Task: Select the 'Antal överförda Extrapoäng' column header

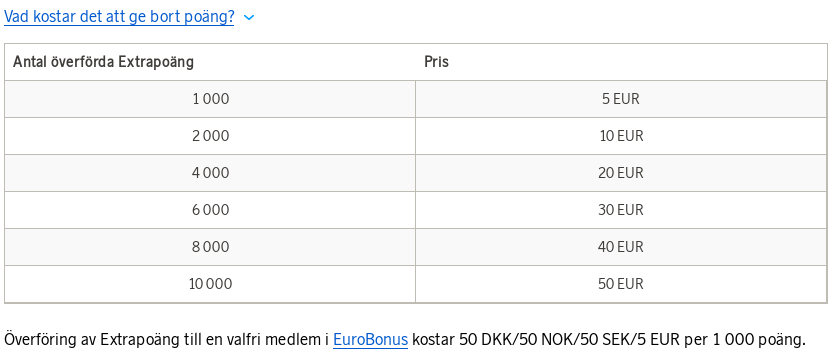Action: [210, 62]
